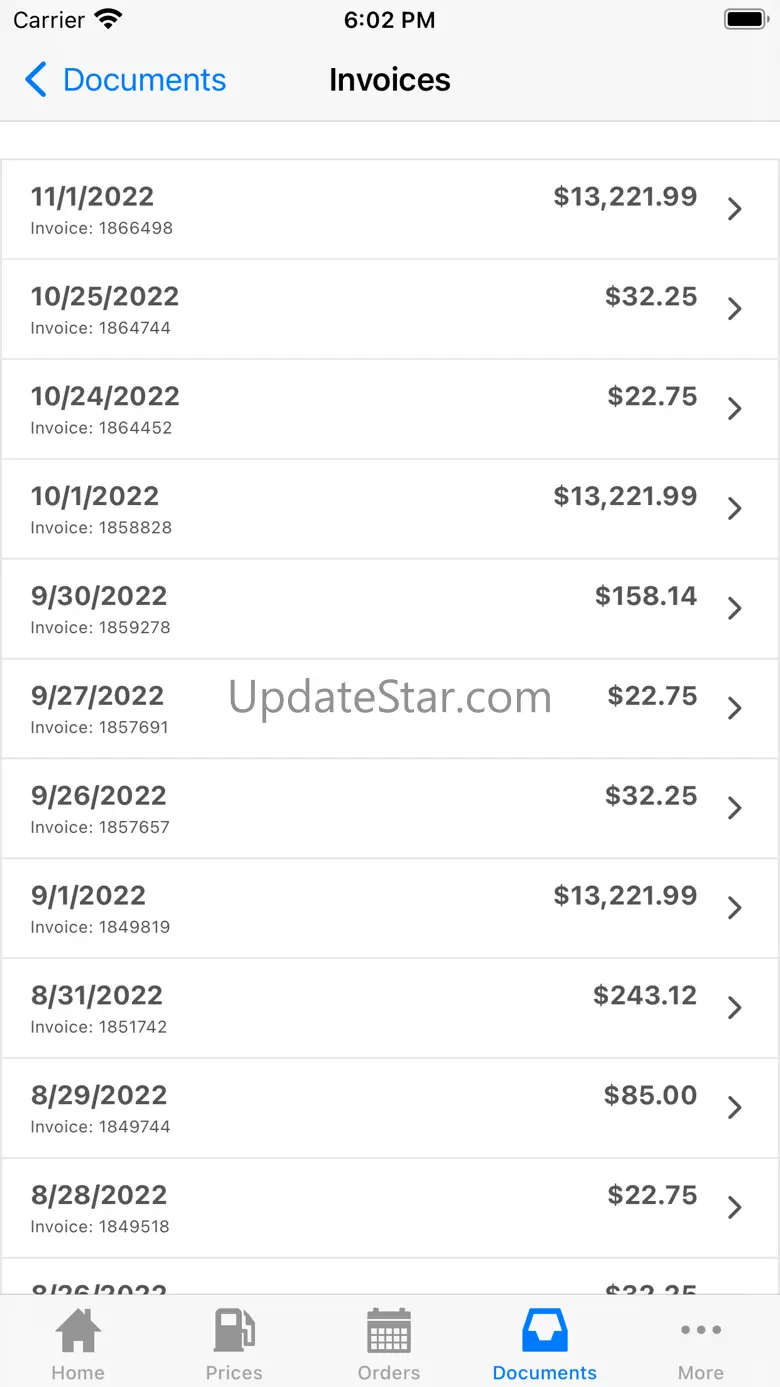
Task: Open the 8/29/2022 invoice for $85.00
Action: [x=390, y=1108]
